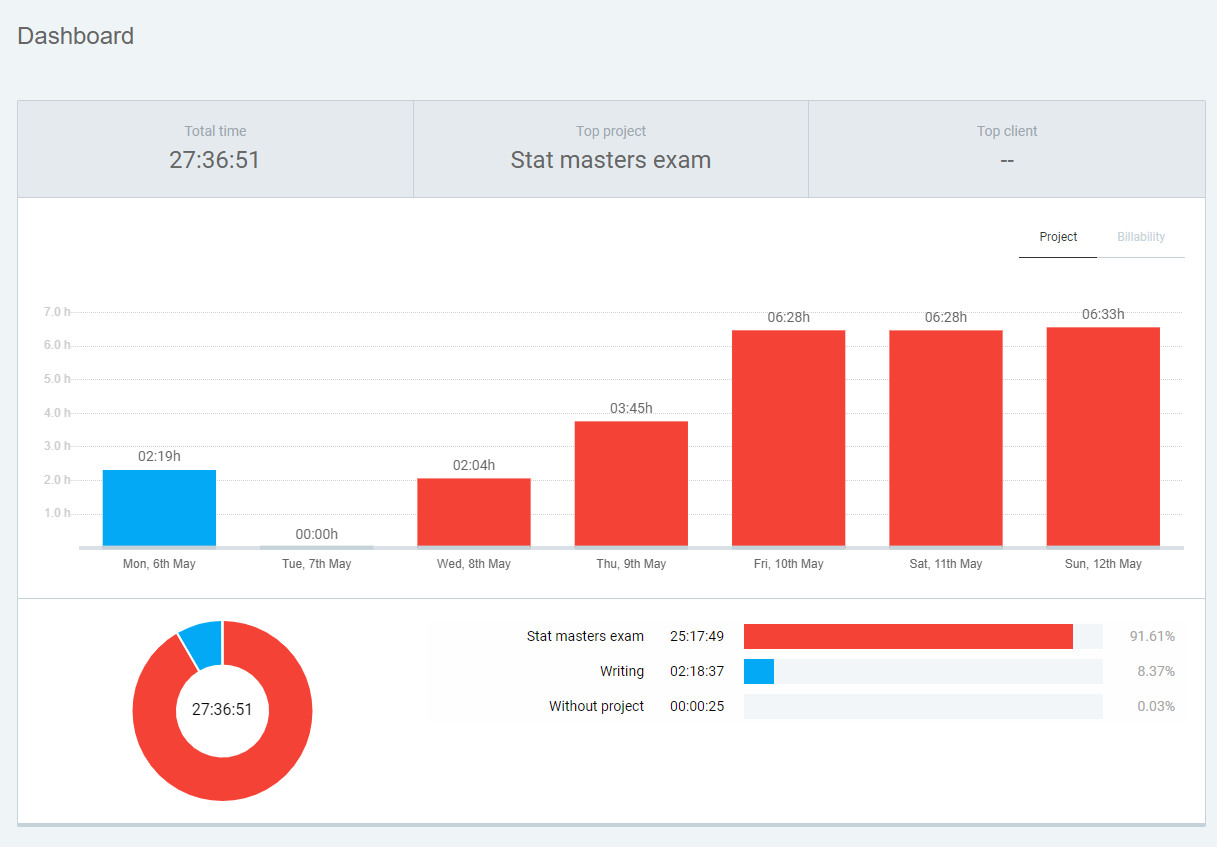
Task: Click the Sunday 12th May bar
Action: [x=1103, y=437]
